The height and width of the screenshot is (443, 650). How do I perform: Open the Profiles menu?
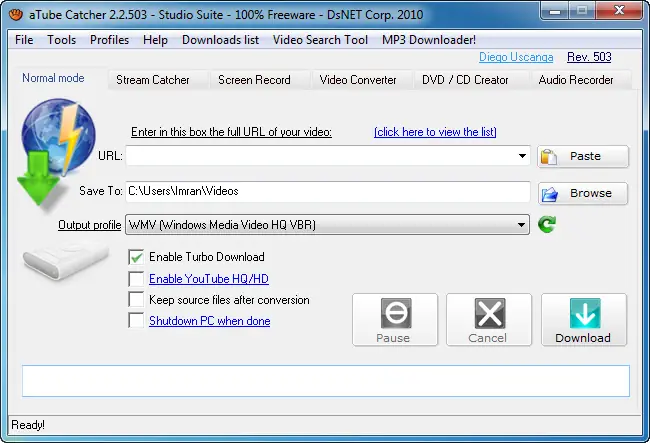(109, 40)
